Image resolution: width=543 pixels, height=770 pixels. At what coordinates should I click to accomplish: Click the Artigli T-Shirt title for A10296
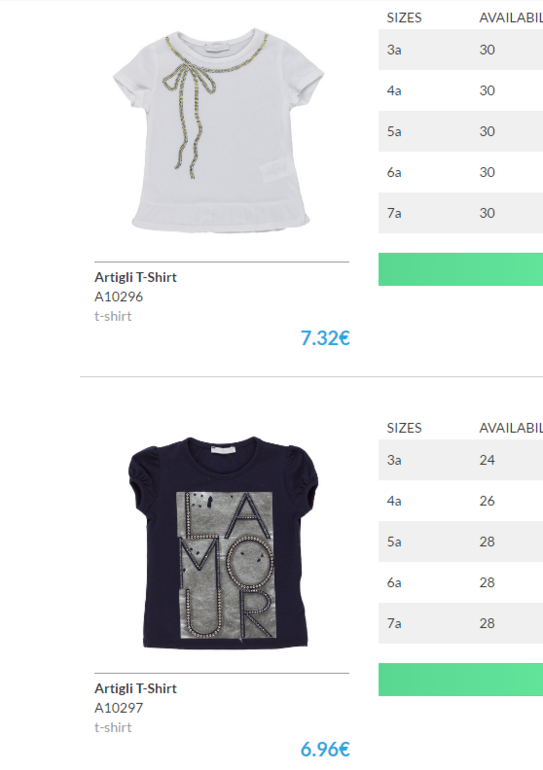tap(136, 277)
